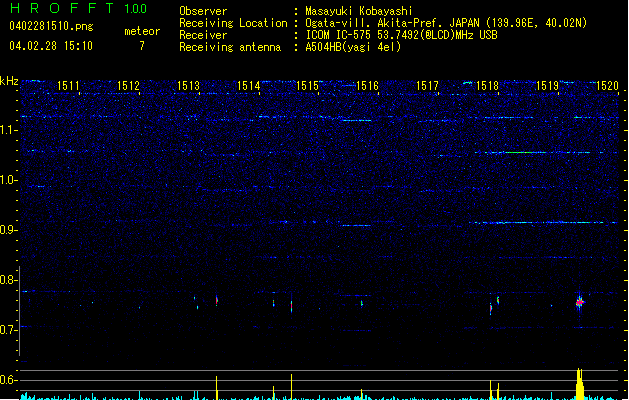The width and height of the screenshot is (629, 400).
Task: Click the green signal line near 1.05 kHz
Action: [517, 152]
